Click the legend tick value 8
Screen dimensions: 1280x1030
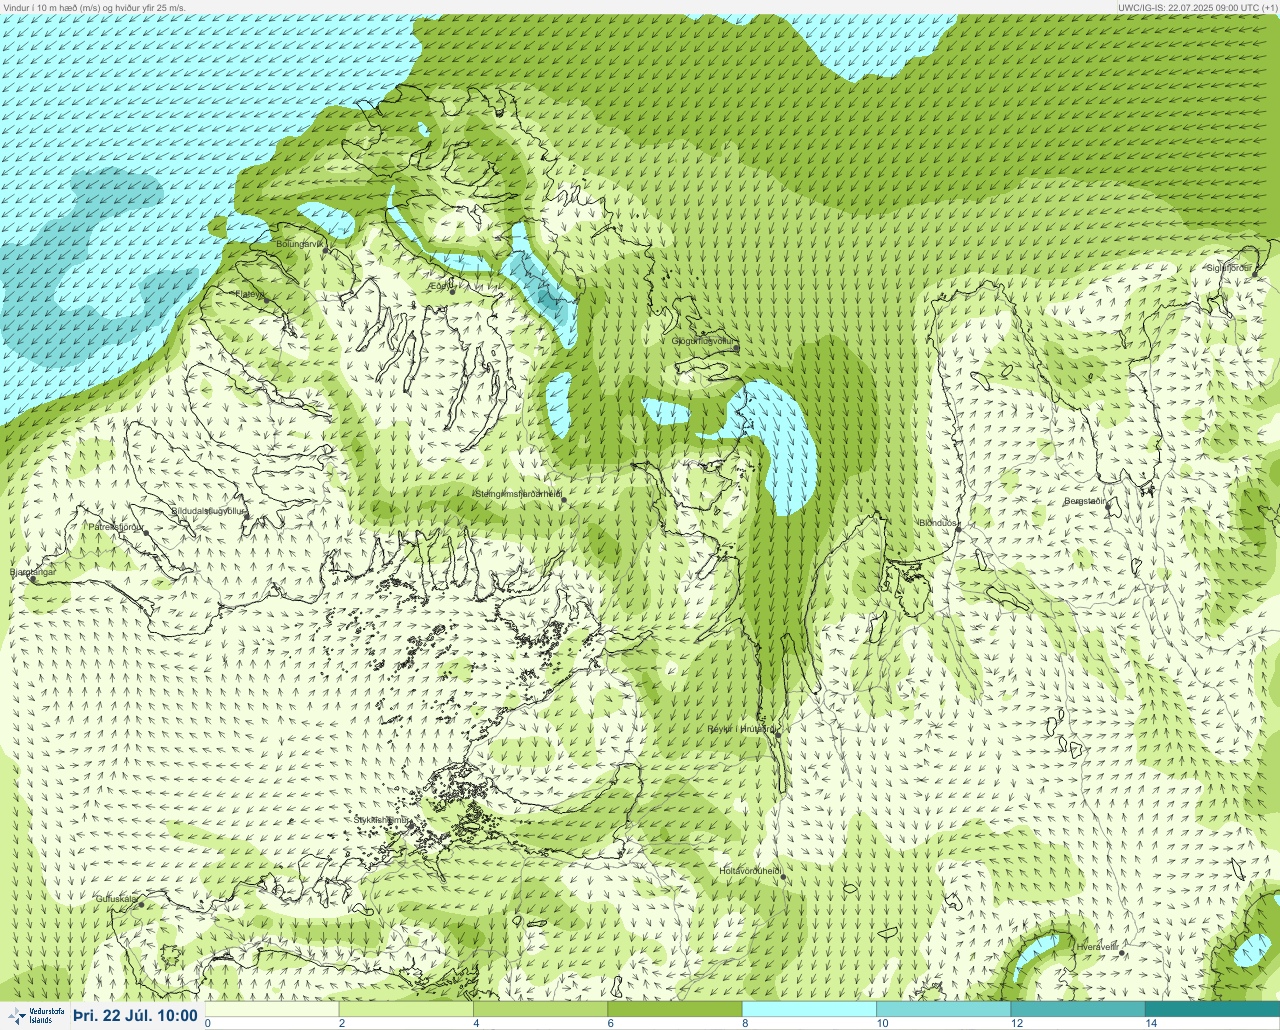tap(745, 1023)
